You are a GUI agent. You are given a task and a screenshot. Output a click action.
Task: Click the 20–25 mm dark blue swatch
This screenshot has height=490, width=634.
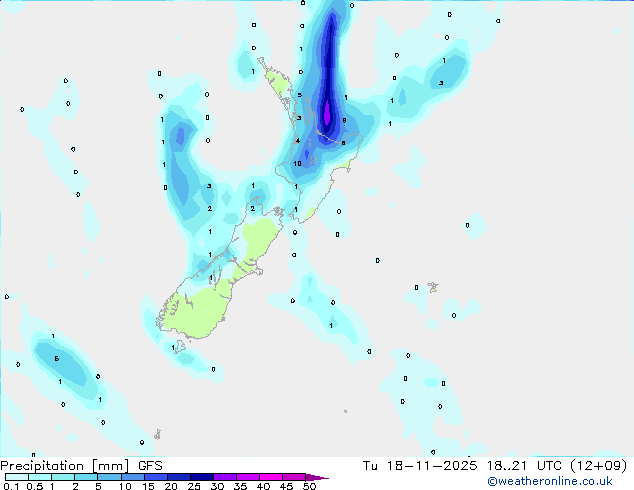tap(179, 477)
